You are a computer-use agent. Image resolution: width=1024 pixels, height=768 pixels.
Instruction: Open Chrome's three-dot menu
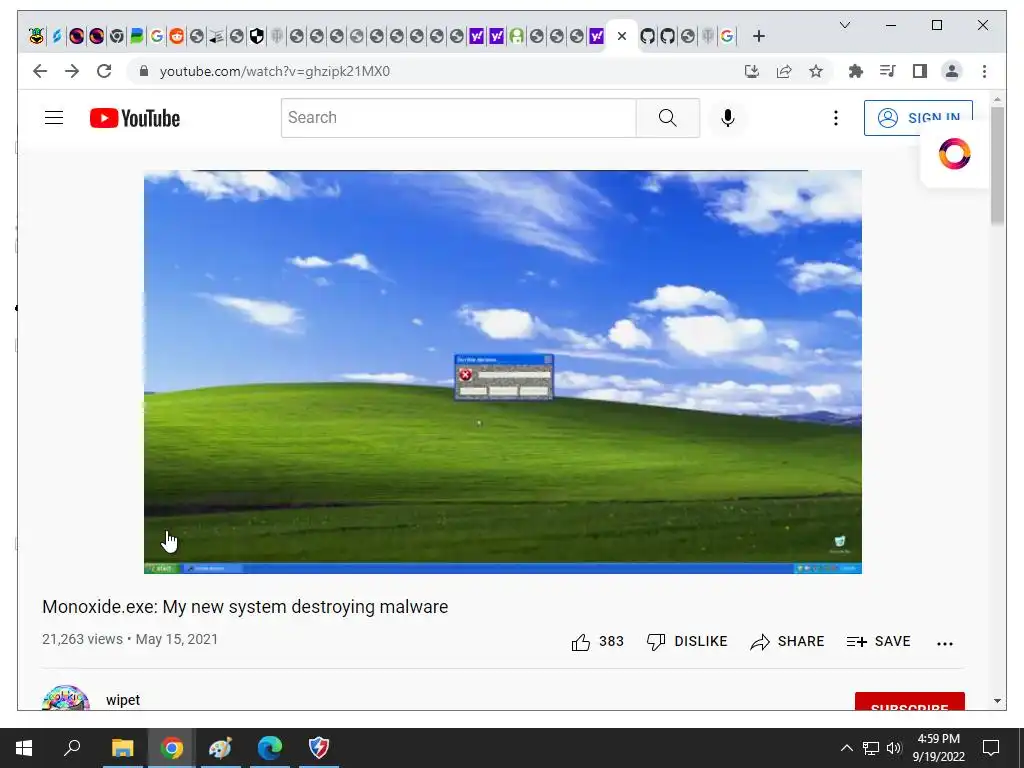pyautogui.click(x=984, y=71)
